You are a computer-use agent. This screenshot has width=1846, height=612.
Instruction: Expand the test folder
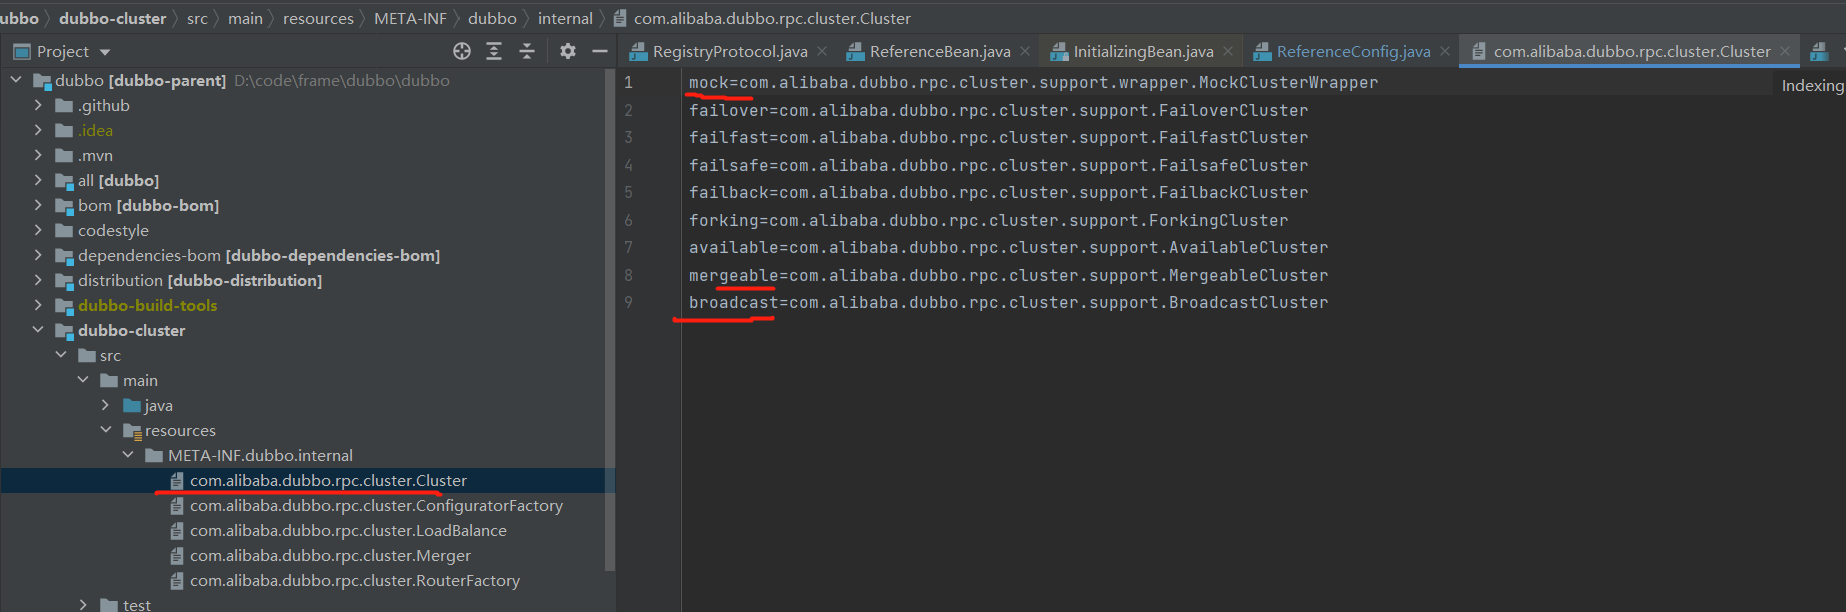coord(83,605)
